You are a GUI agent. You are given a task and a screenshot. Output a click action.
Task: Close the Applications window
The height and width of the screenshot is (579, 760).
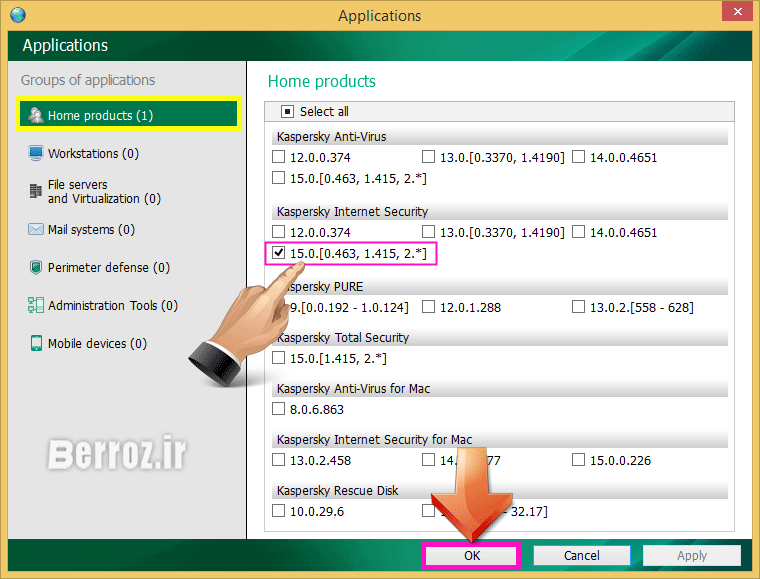pyautogui.click(x=737, y=11)
